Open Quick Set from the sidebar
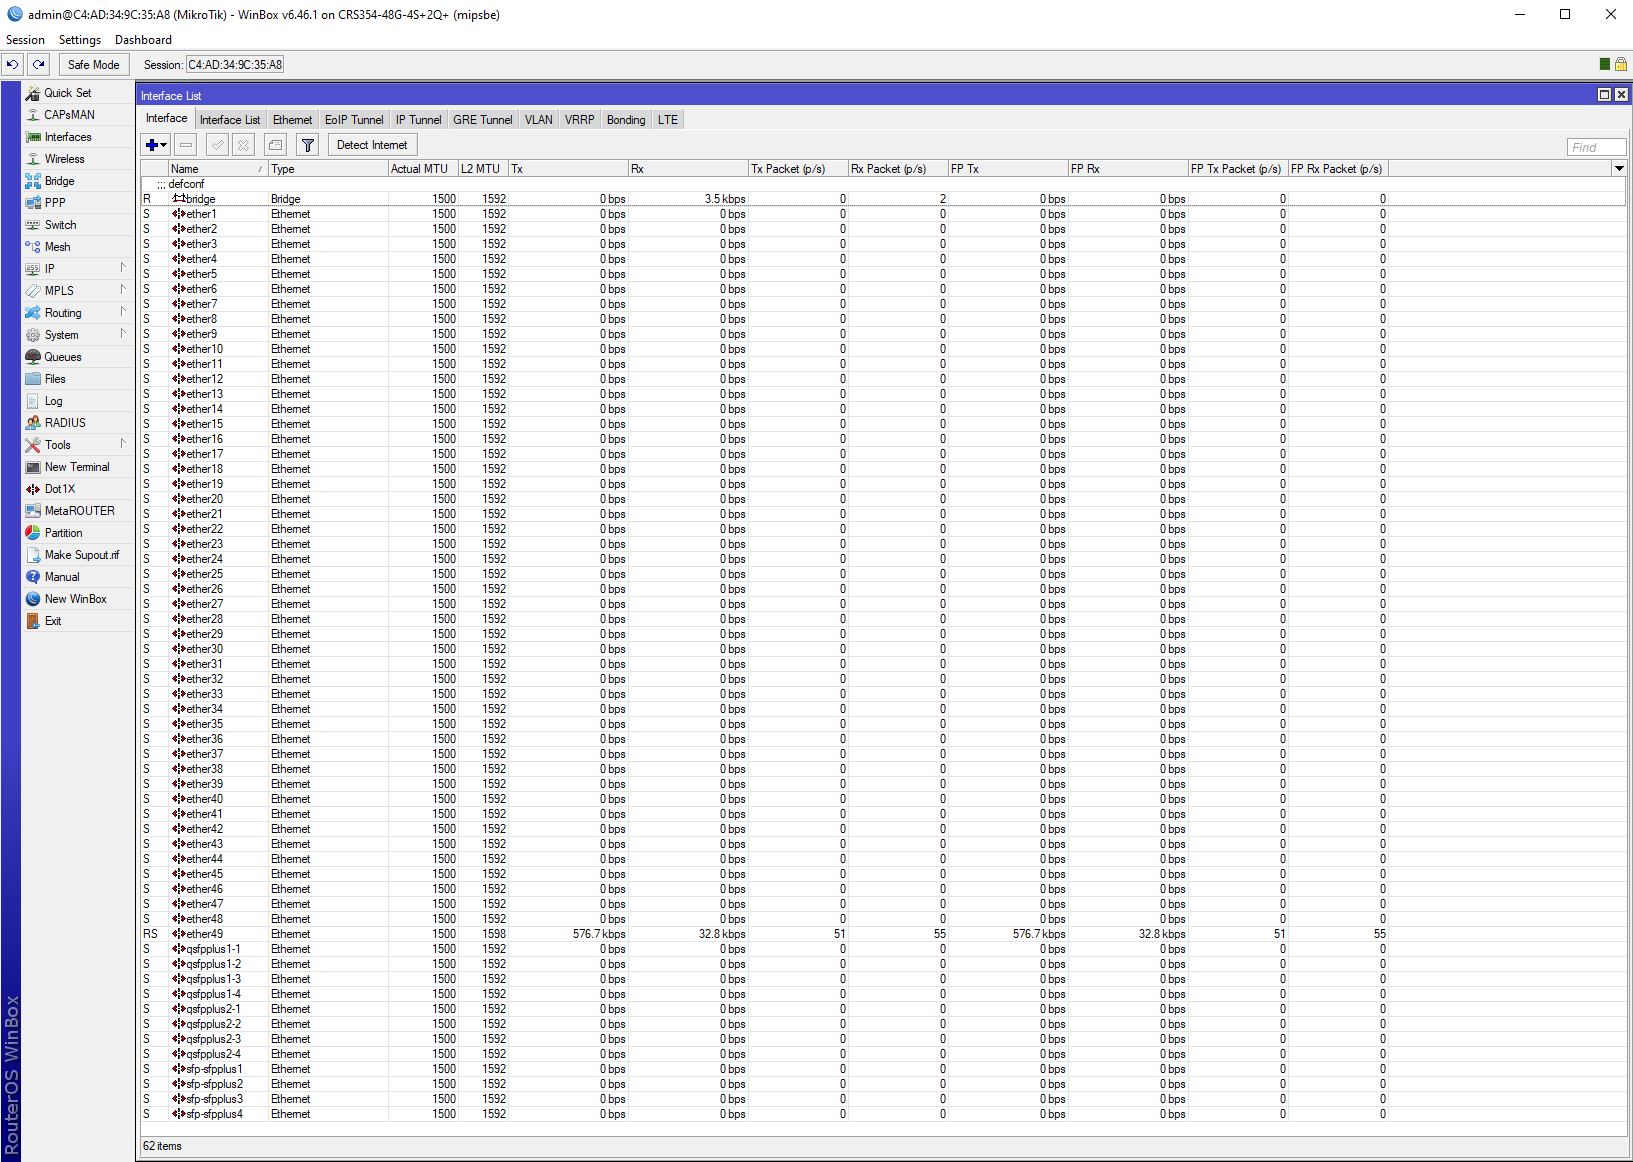Image resolution: width=1633 pixels, height=1162 pixels. 78,93
